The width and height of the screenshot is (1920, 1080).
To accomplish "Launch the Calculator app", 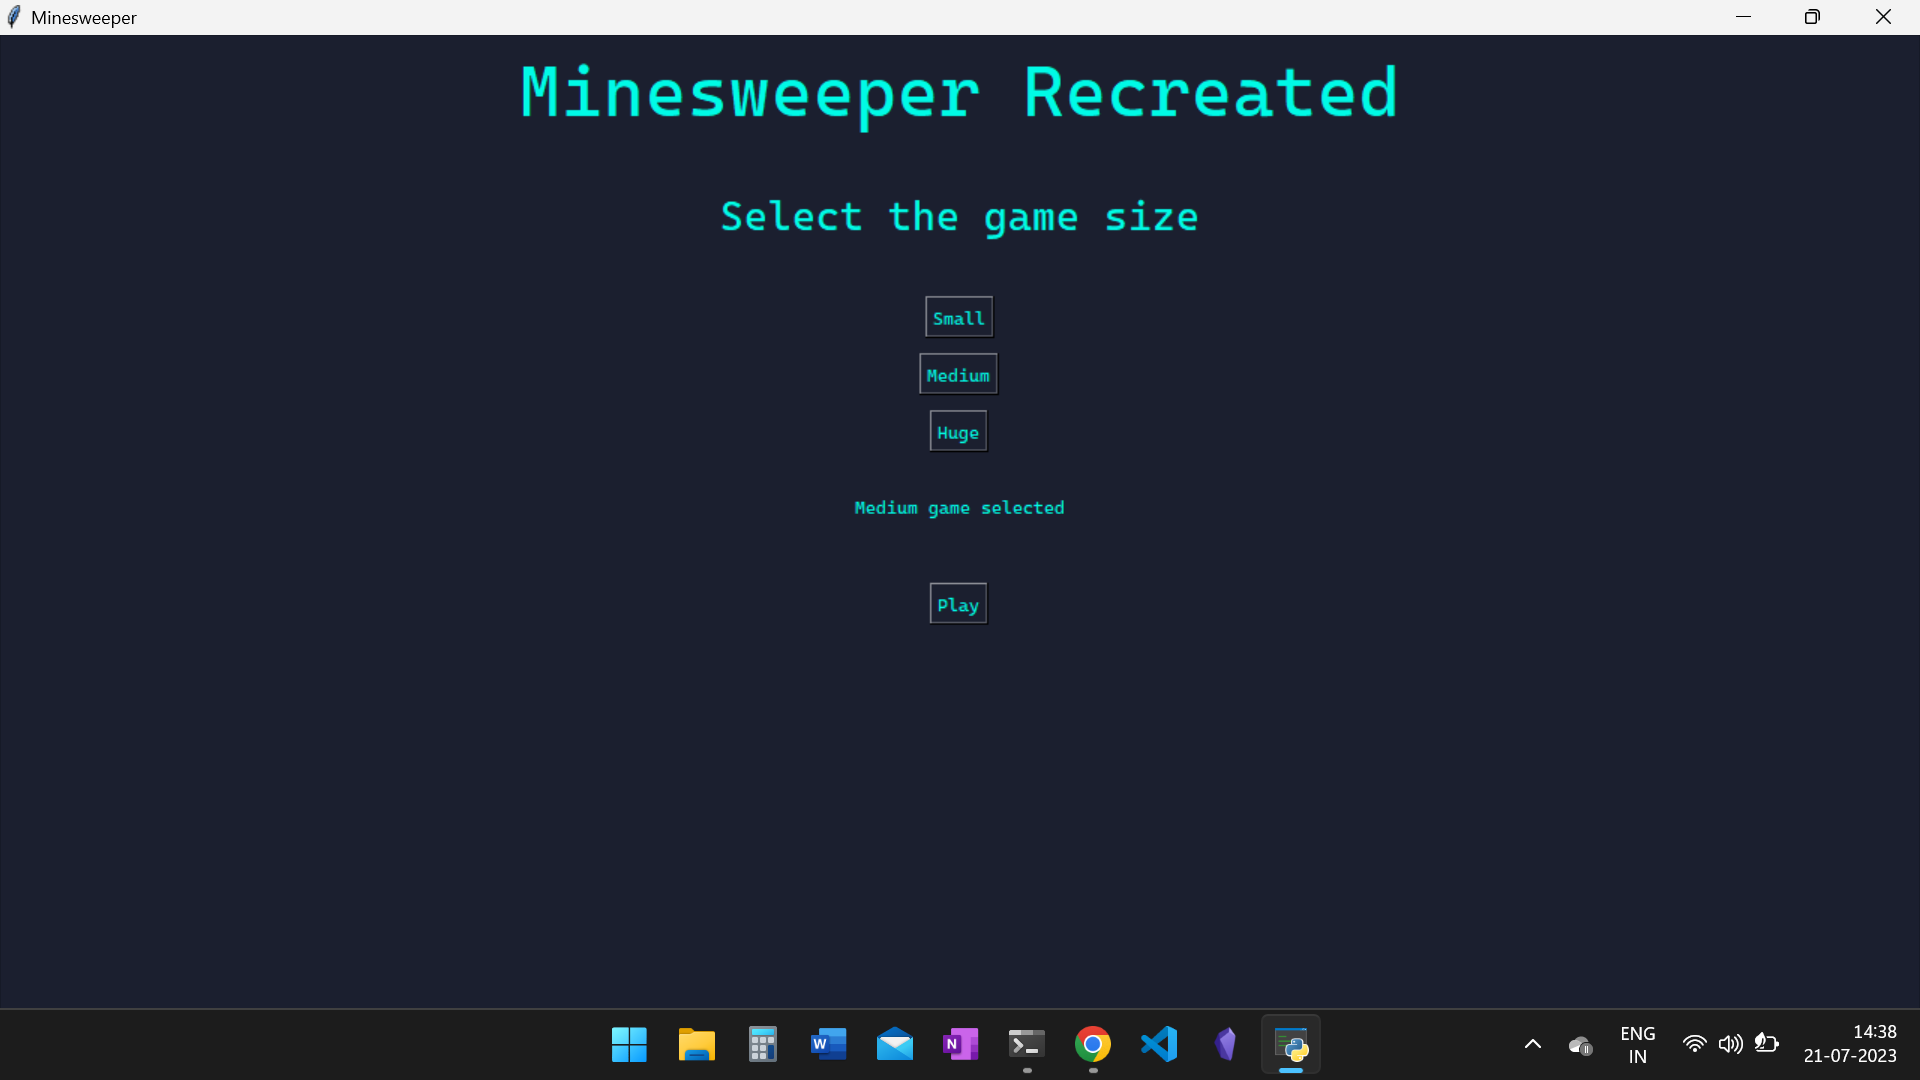I will (x=762, y=1043).
